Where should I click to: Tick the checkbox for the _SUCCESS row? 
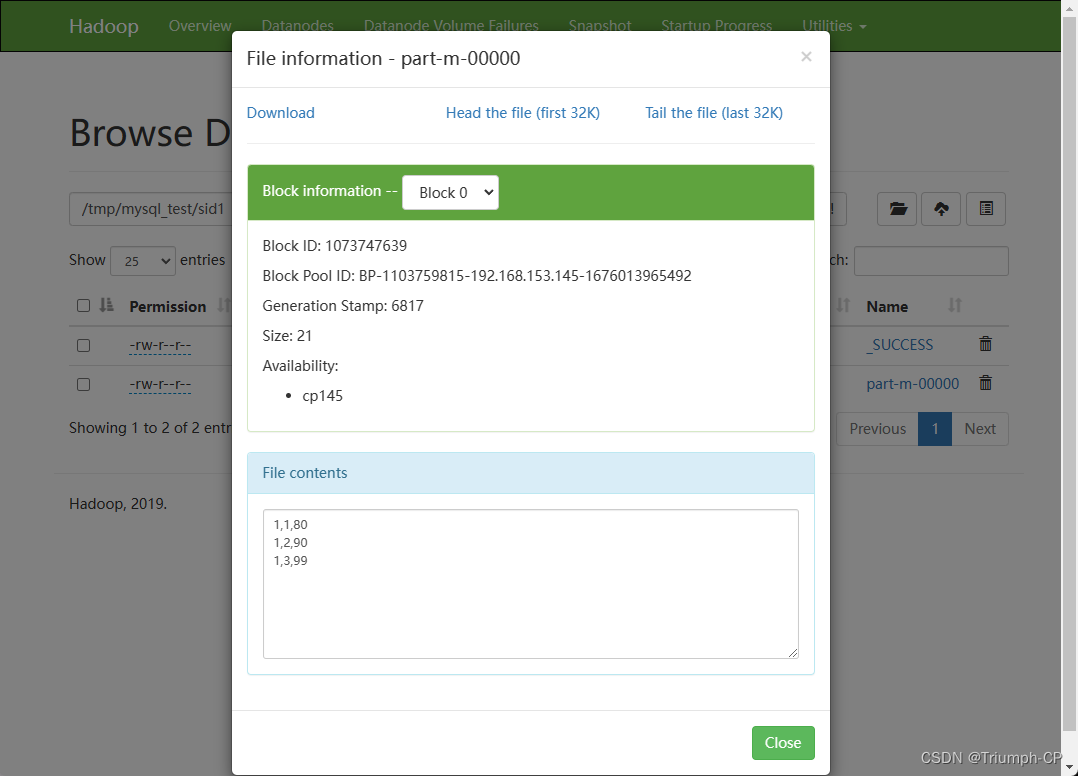coord(83,345)
